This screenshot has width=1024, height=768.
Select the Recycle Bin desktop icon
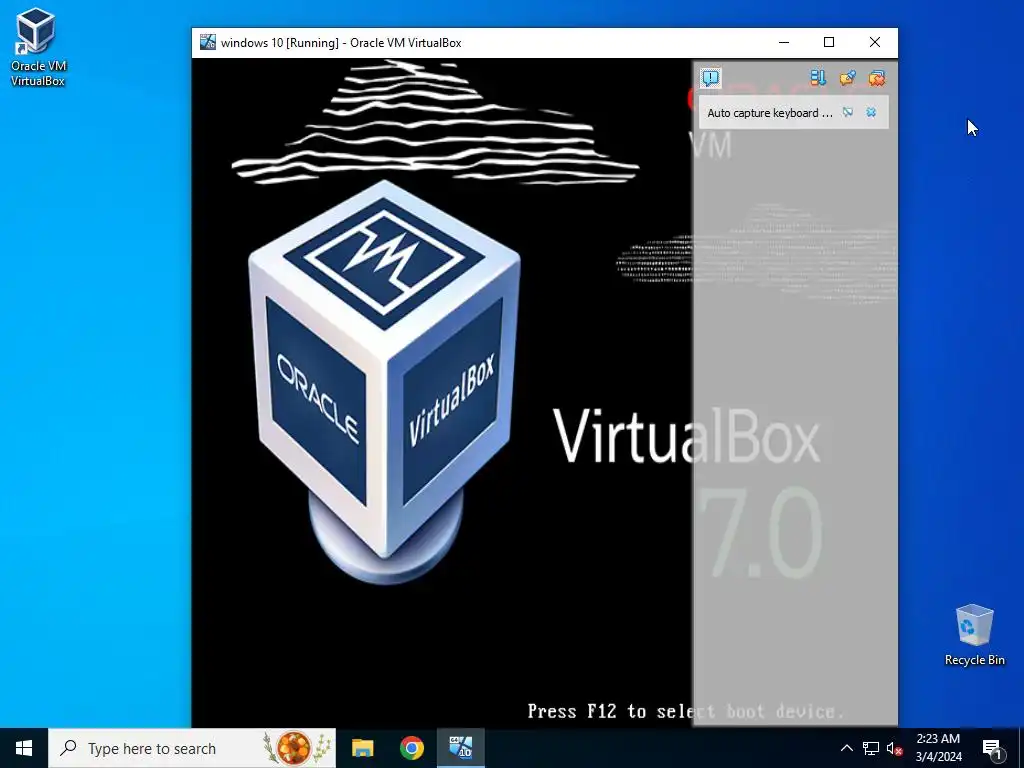974,635
